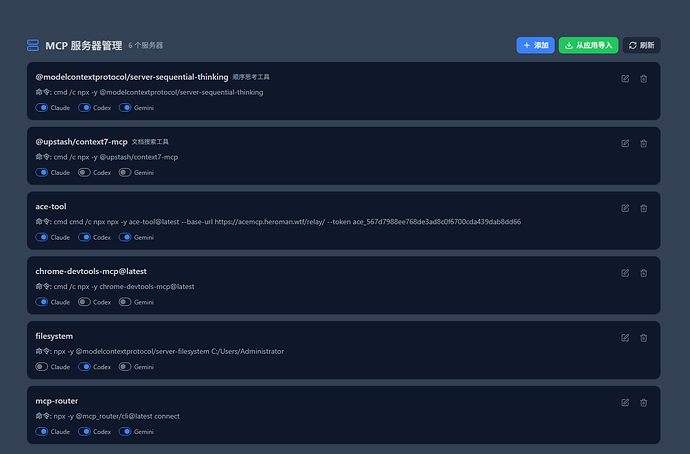Disable Codex for mcp-router
The width and height of the screenshot is (690, 454).
(84, 432)
